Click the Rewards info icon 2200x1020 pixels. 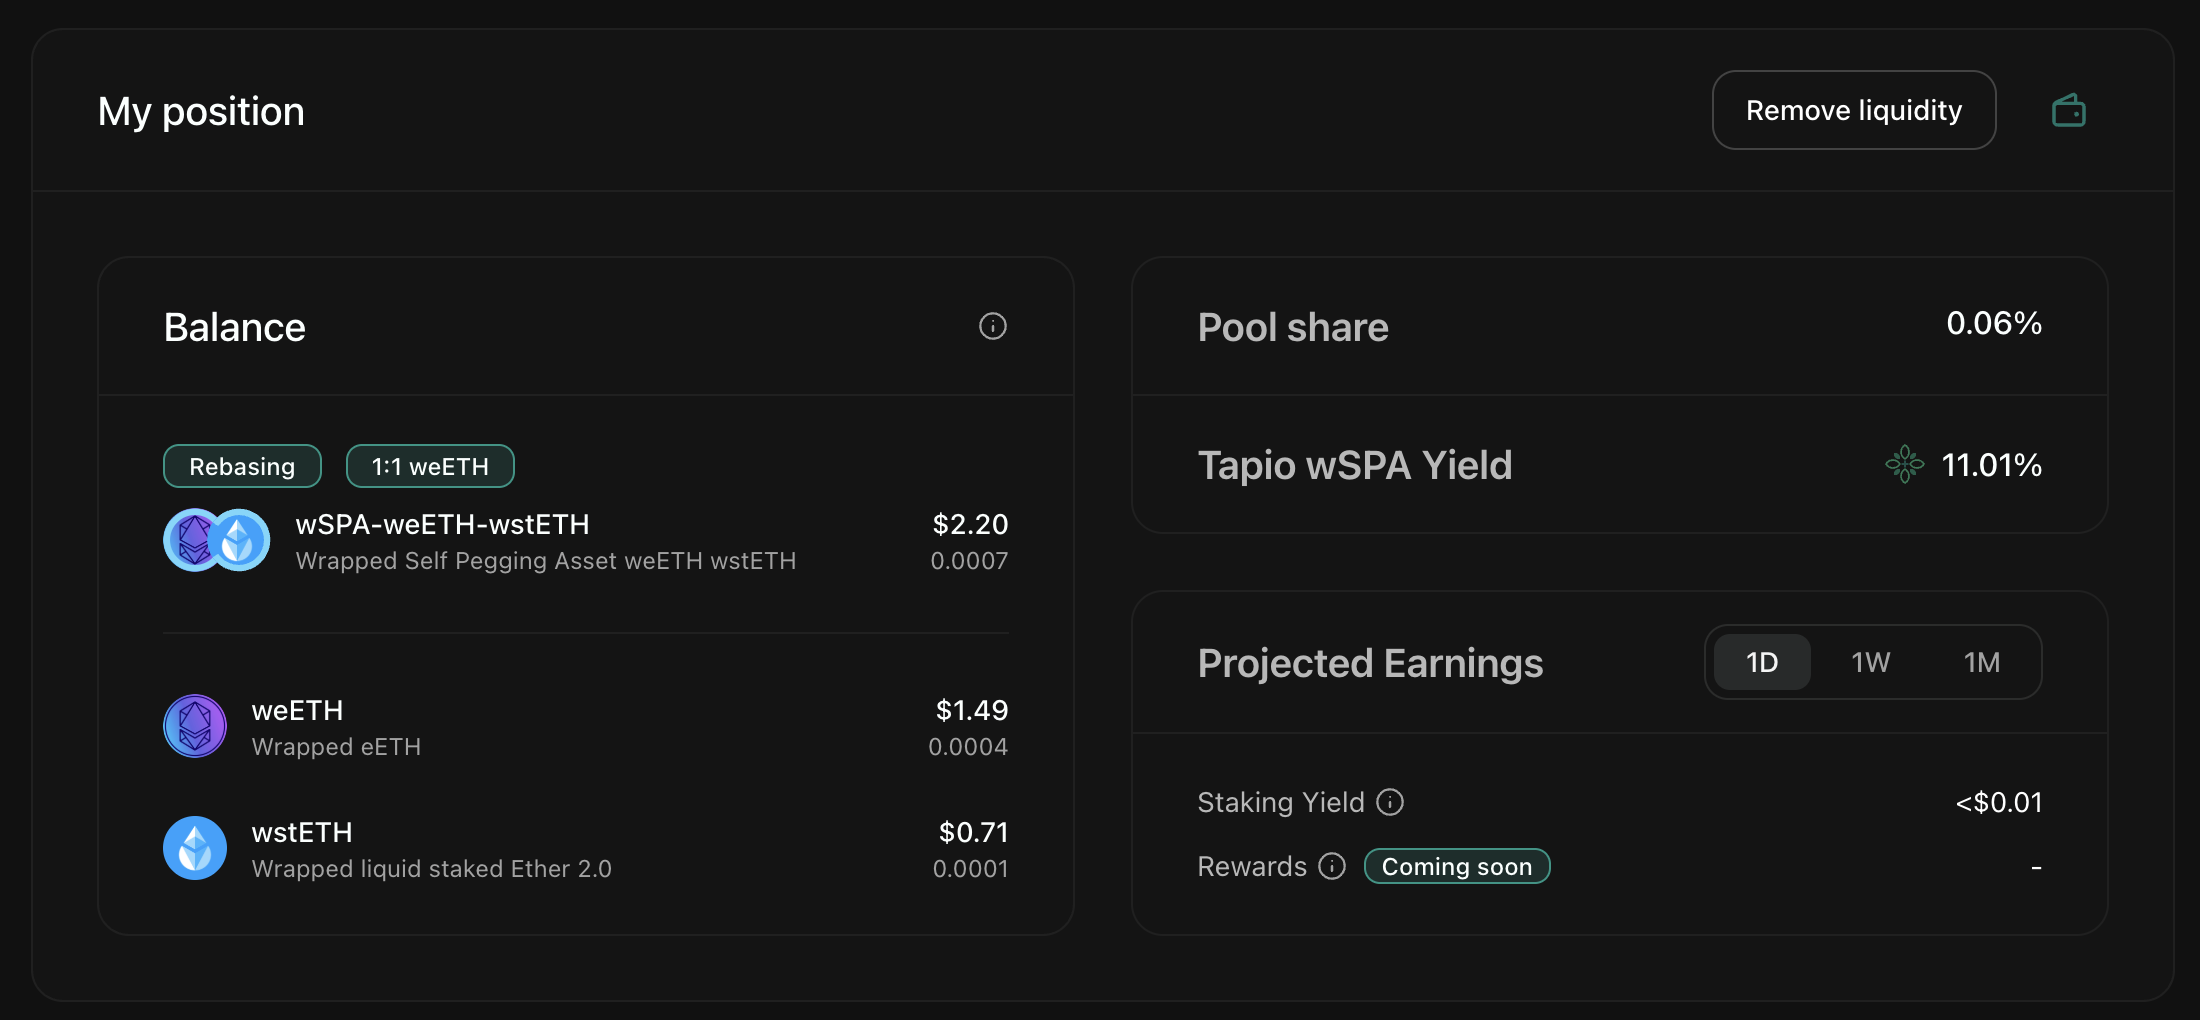(x=1332, y=866)
